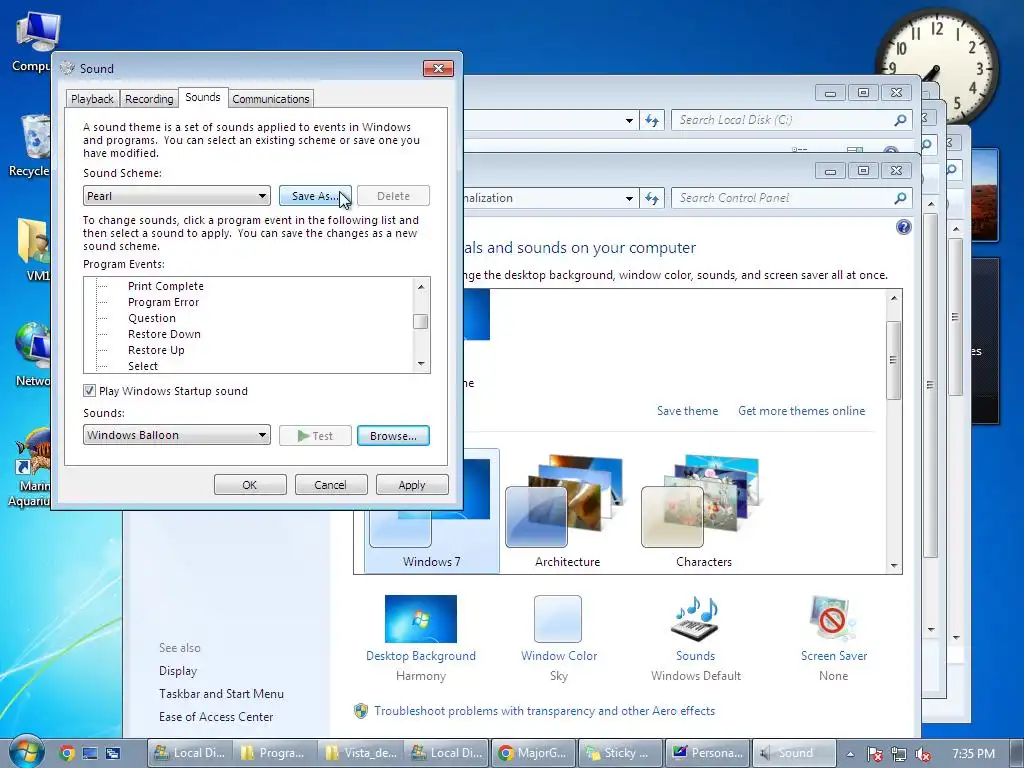Viewport: 1024px width, 768px height.
Task: Click refresh icon in Local Disk address bar
Action: coord(652,120)
